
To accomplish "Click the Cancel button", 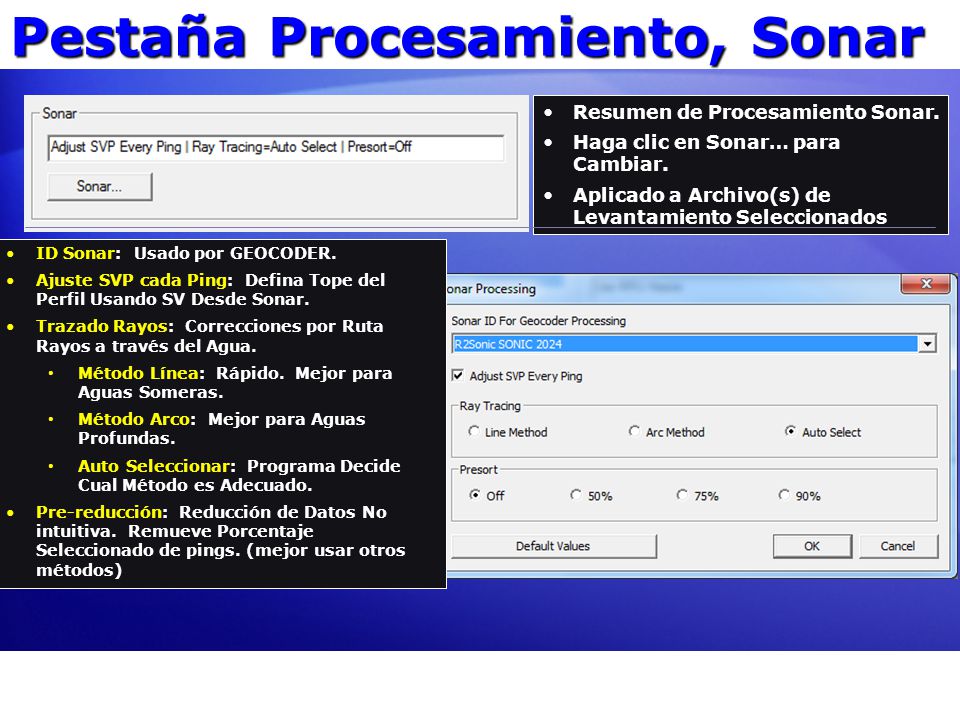I will (898, 546).
